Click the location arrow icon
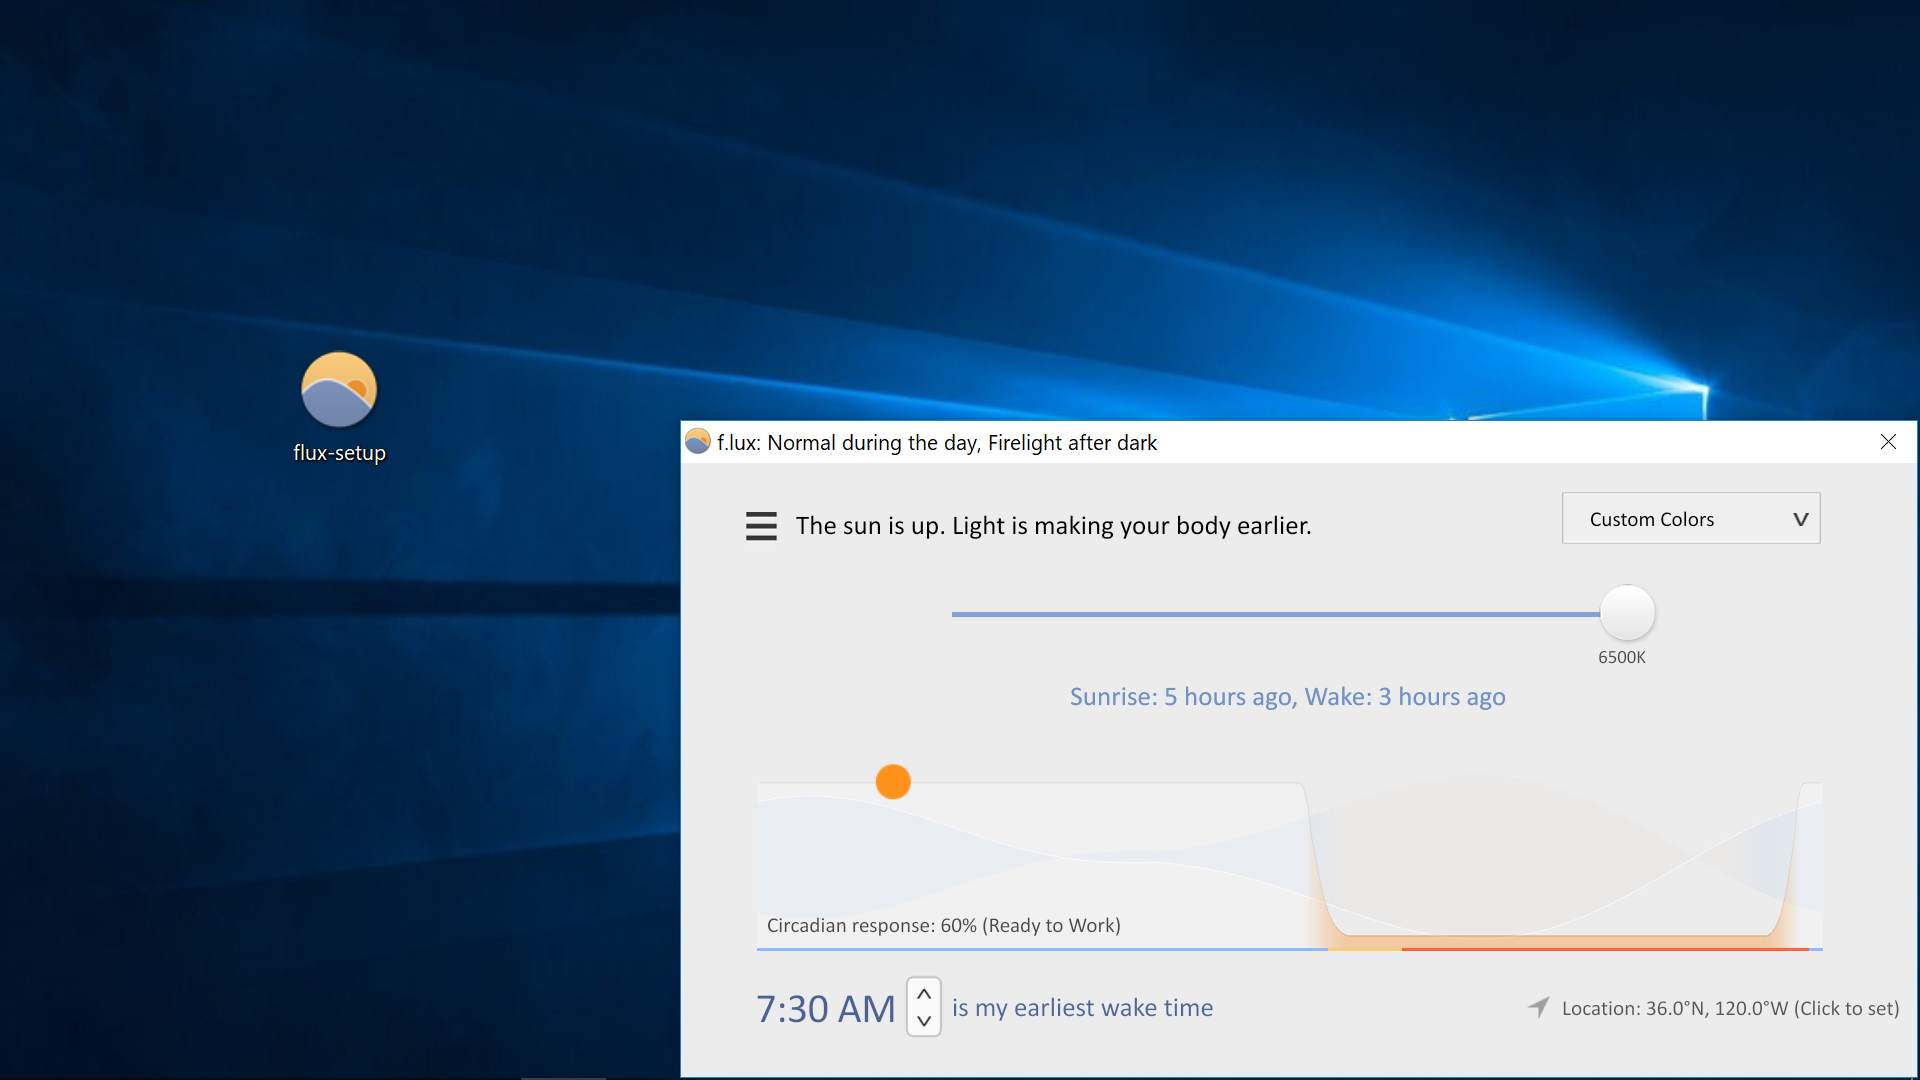1920x1080 pixels. click(1539, 1007)
